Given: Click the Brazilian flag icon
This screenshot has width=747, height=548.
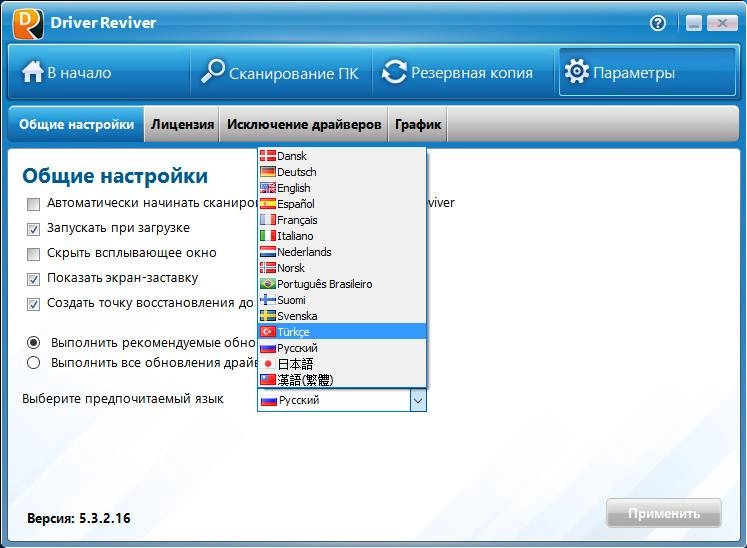Looking at the screenshot, I should click(x=268, y=284).
